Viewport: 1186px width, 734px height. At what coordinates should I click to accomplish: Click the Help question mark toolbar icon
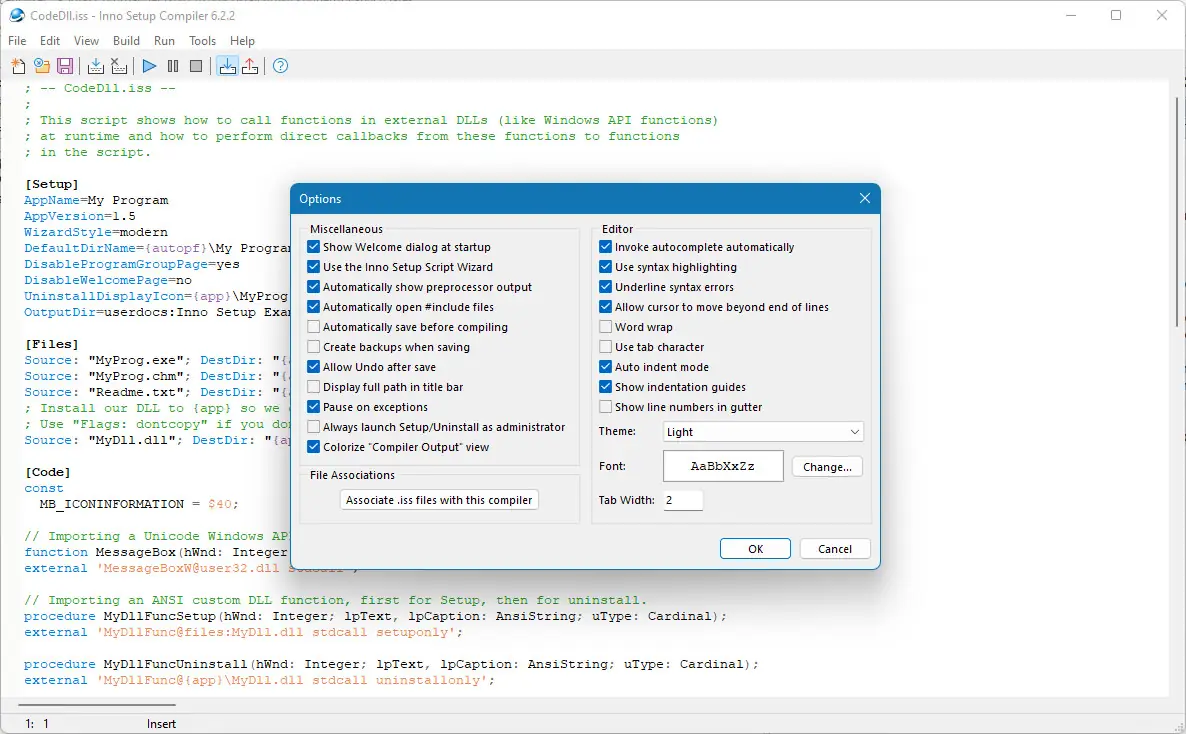(x=280, y=67)
